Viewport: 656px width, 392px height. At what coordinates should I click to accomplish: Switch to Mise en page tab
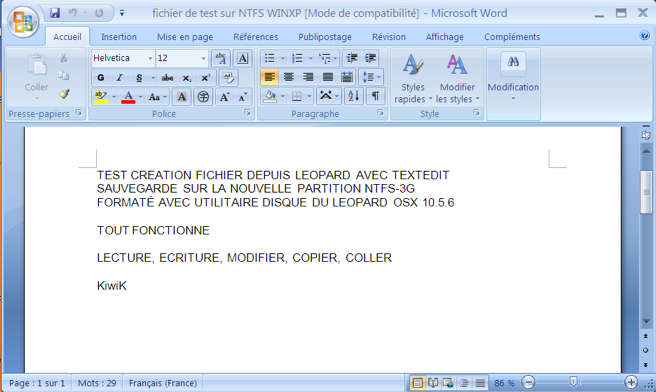[x=185, y=37]
